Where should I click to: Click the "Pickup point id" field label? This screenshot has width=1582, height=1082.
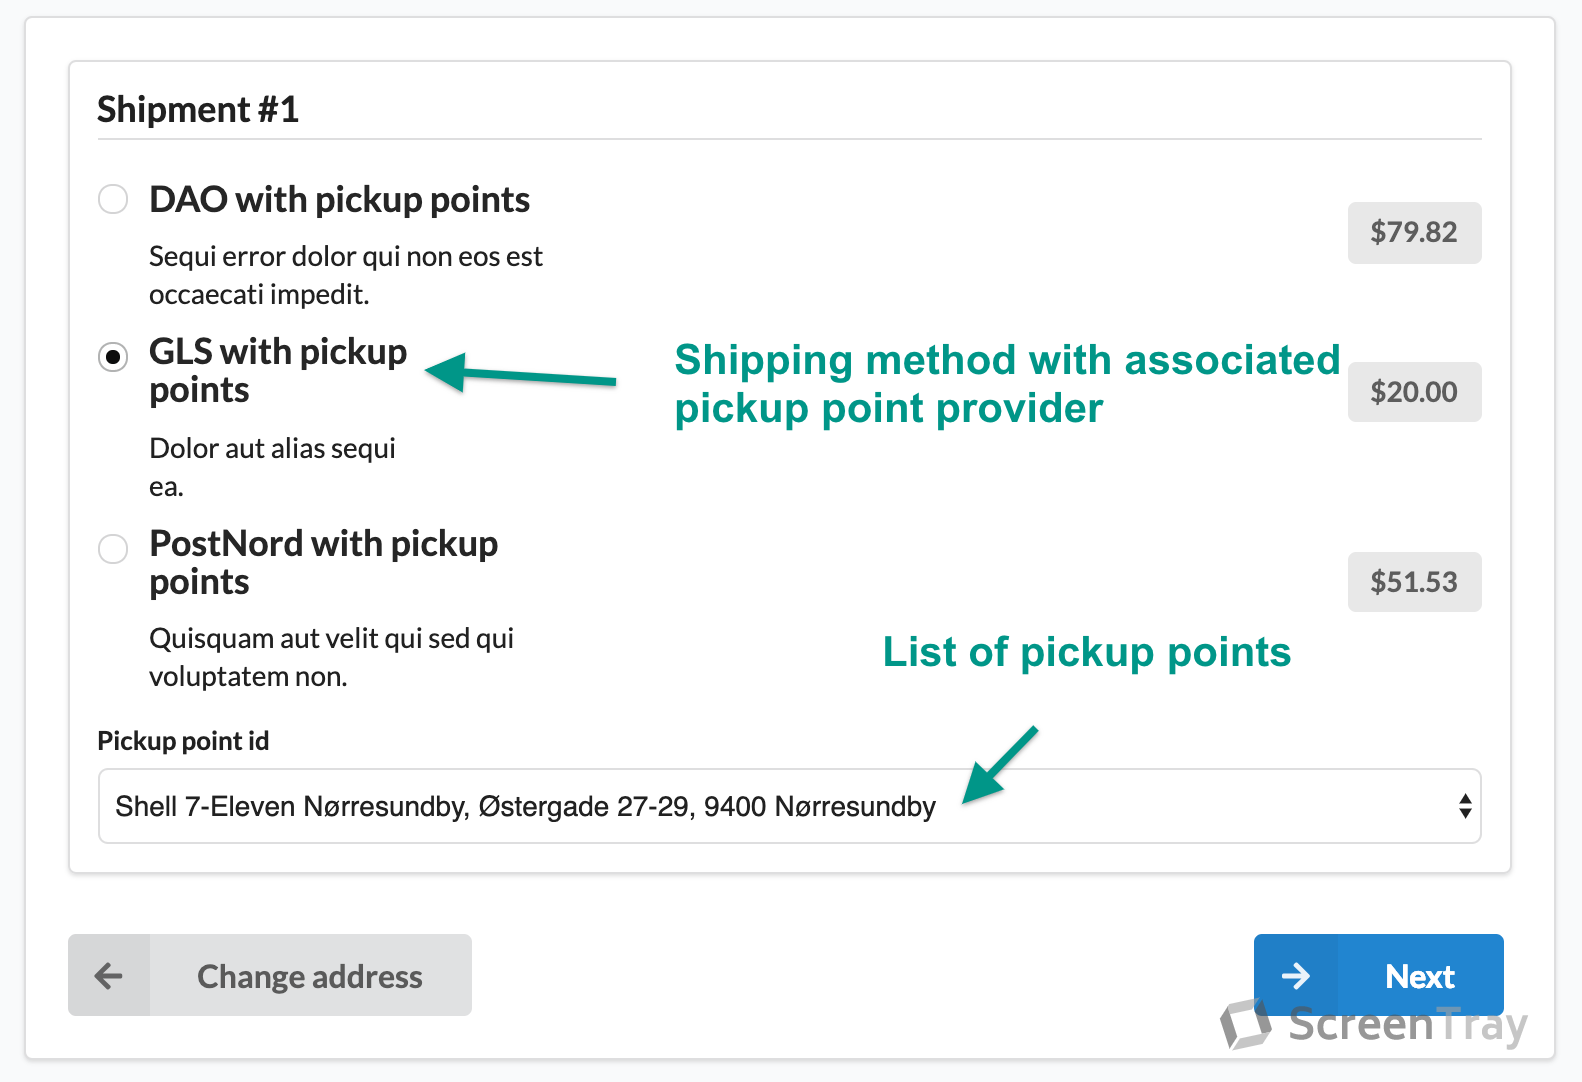pos(183,741)
